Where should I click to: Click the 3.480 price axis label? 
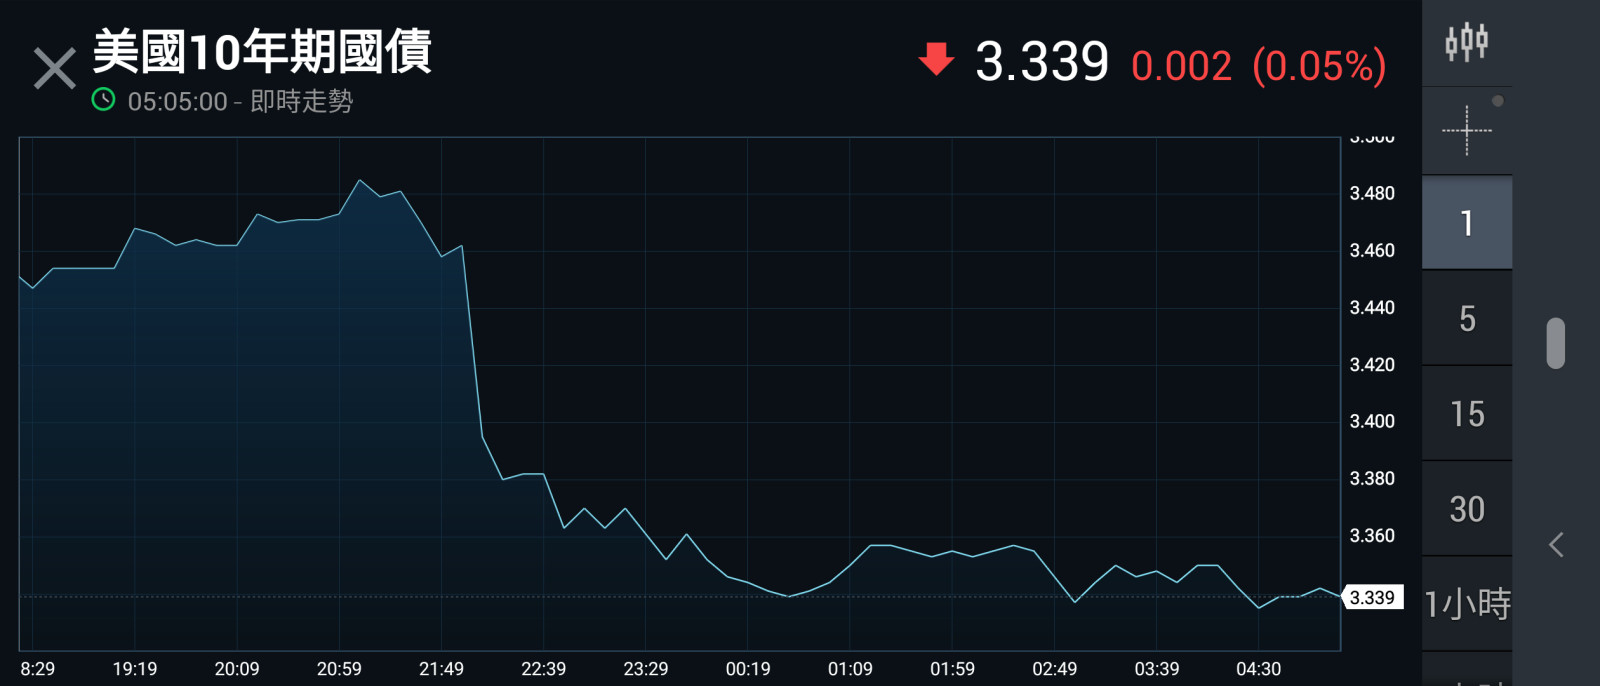[x=1372, y=193]
